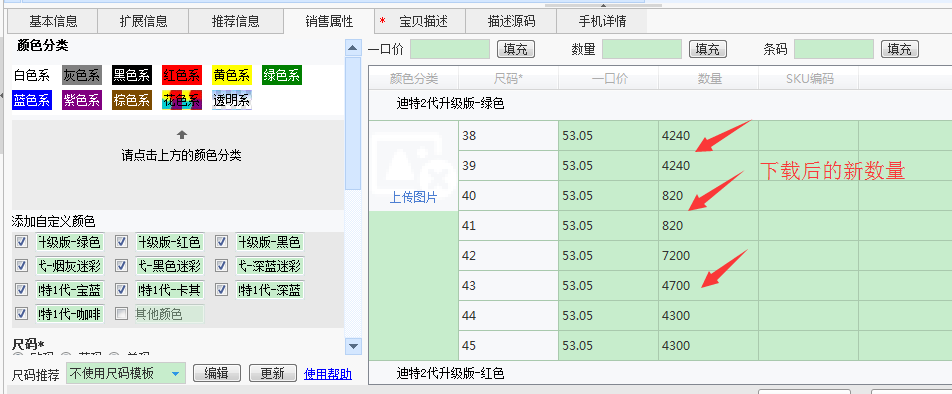This screenshot has height=394, width=952.
Task: Click quantity cell 4700 for size 43
Action: click(709, 285)
